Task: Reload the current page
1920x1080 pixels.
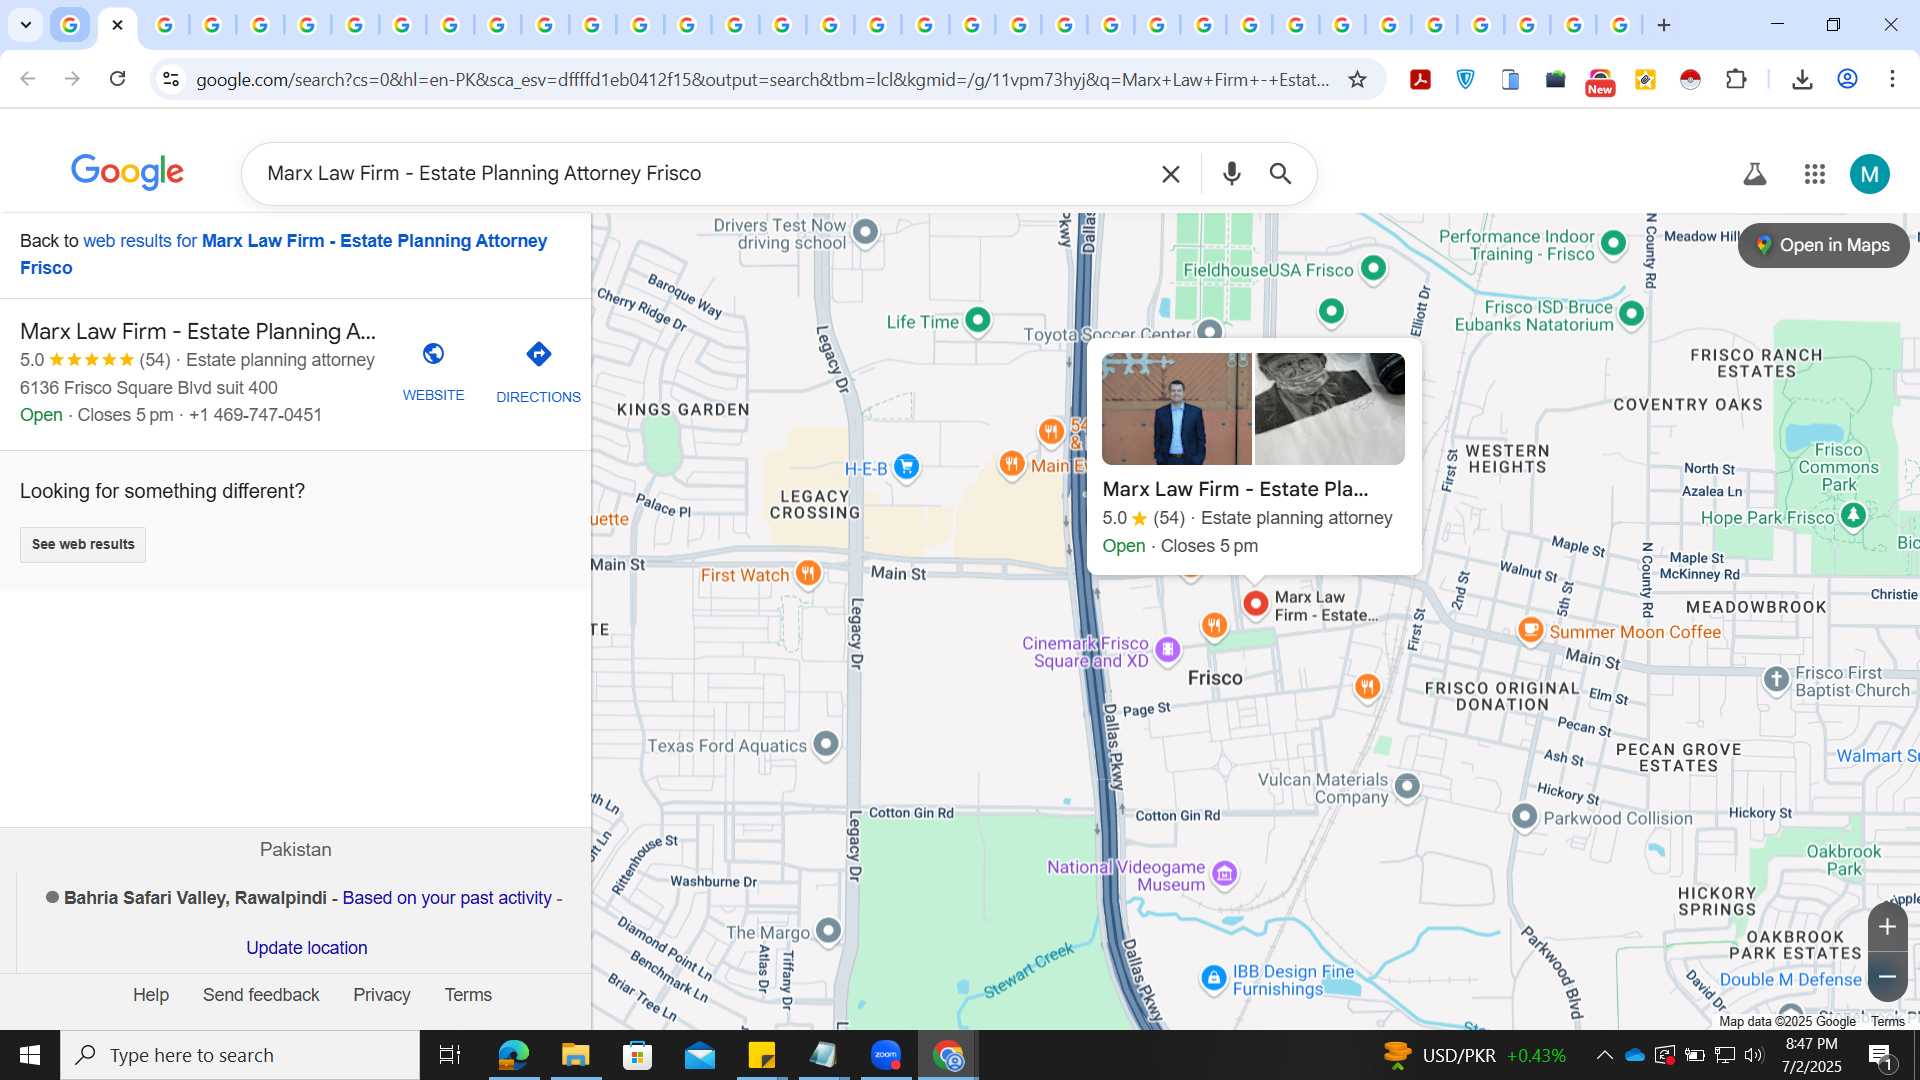Action: tap(117, 79)
